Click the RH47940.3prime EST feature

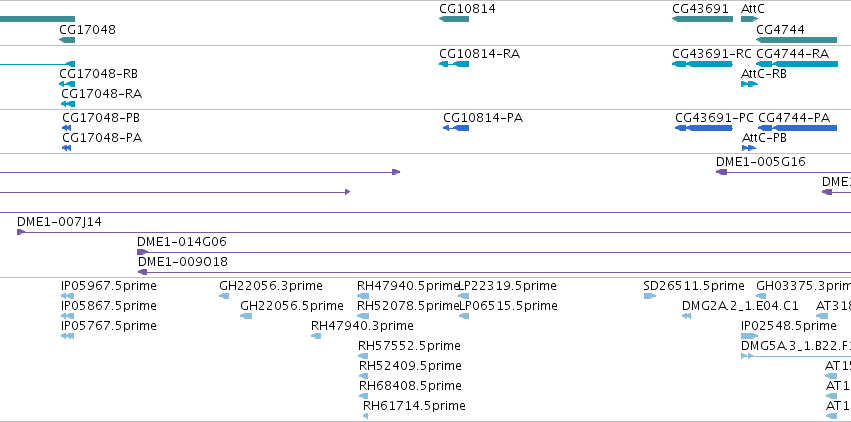tap(316, 336)
